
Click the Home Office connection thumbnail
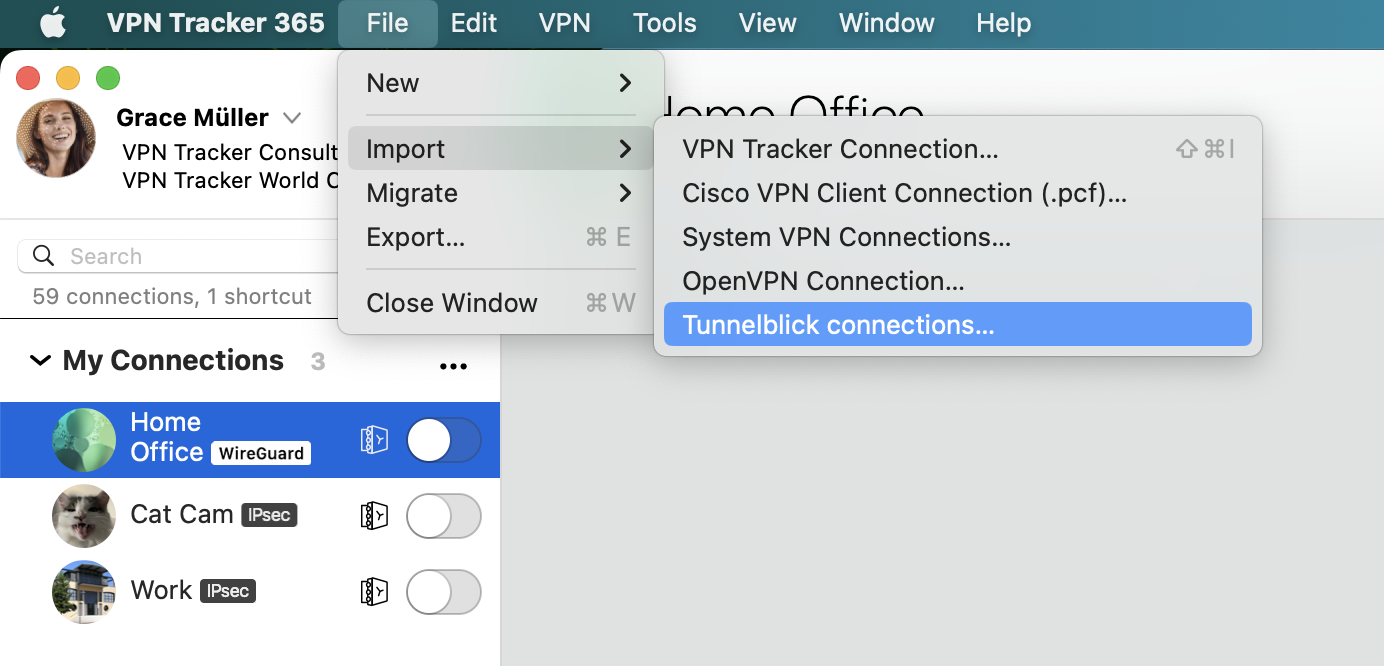point(84,439)
